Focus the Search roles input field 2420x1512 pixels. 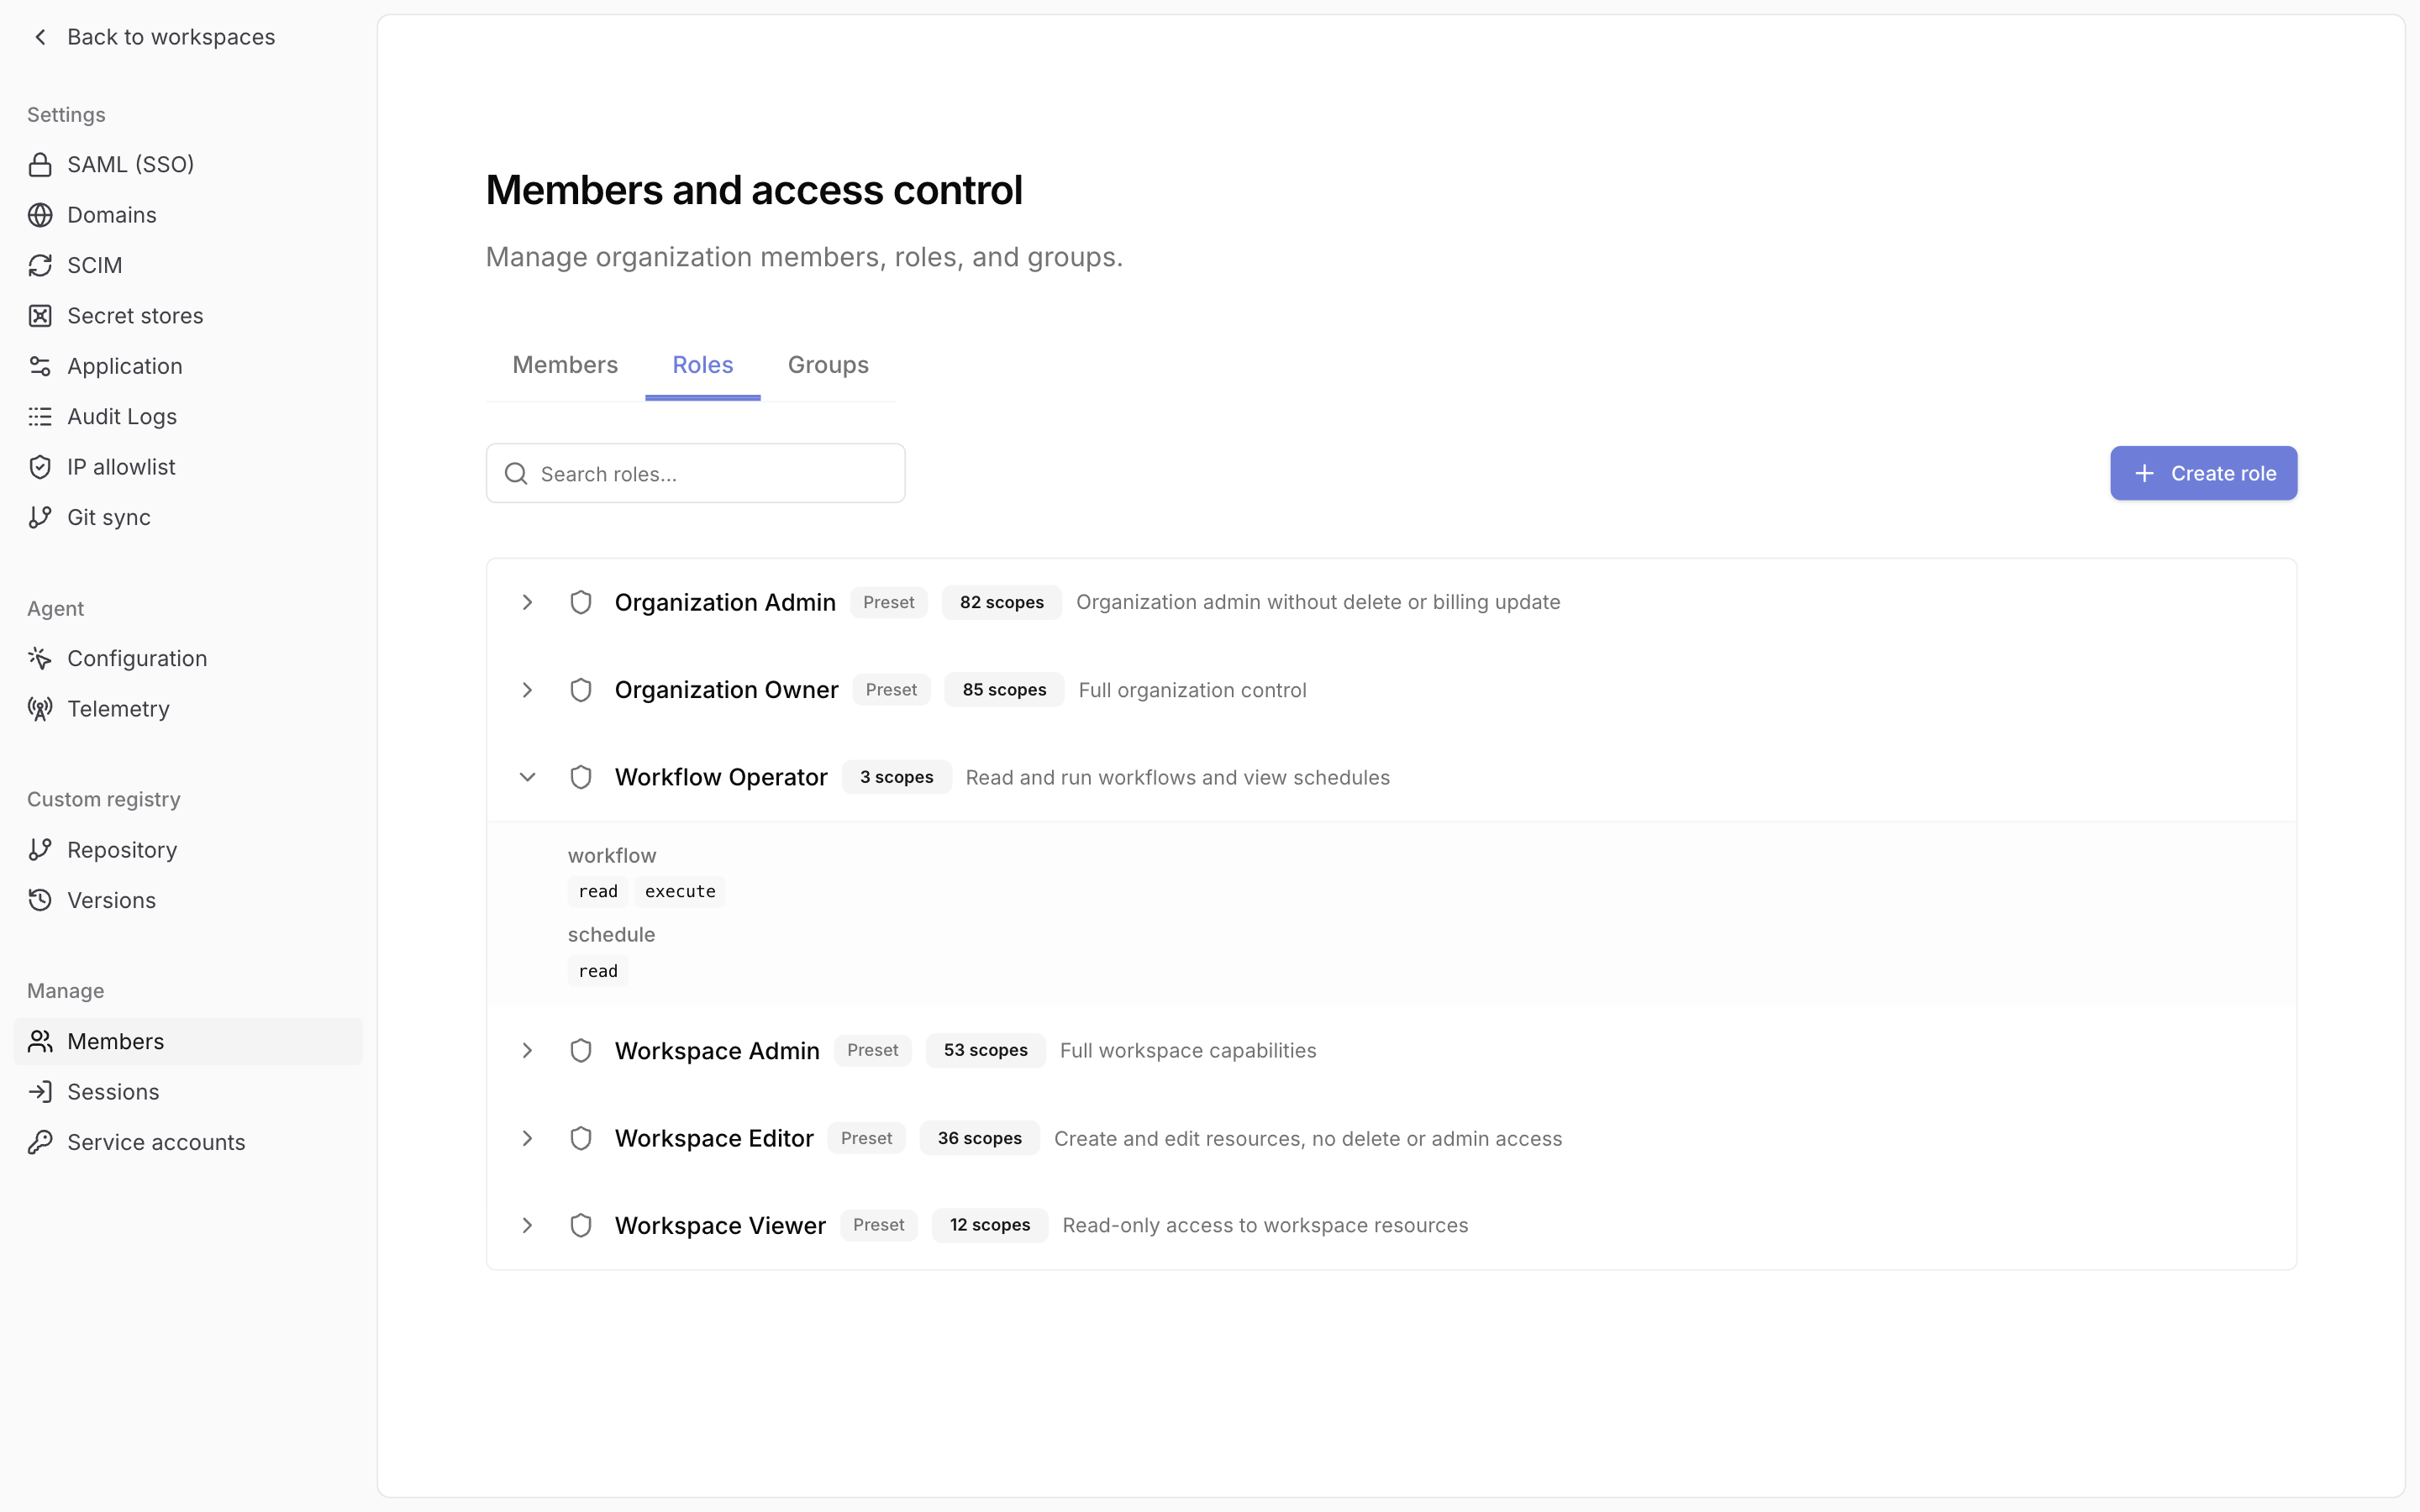click(x=695, y=473)
